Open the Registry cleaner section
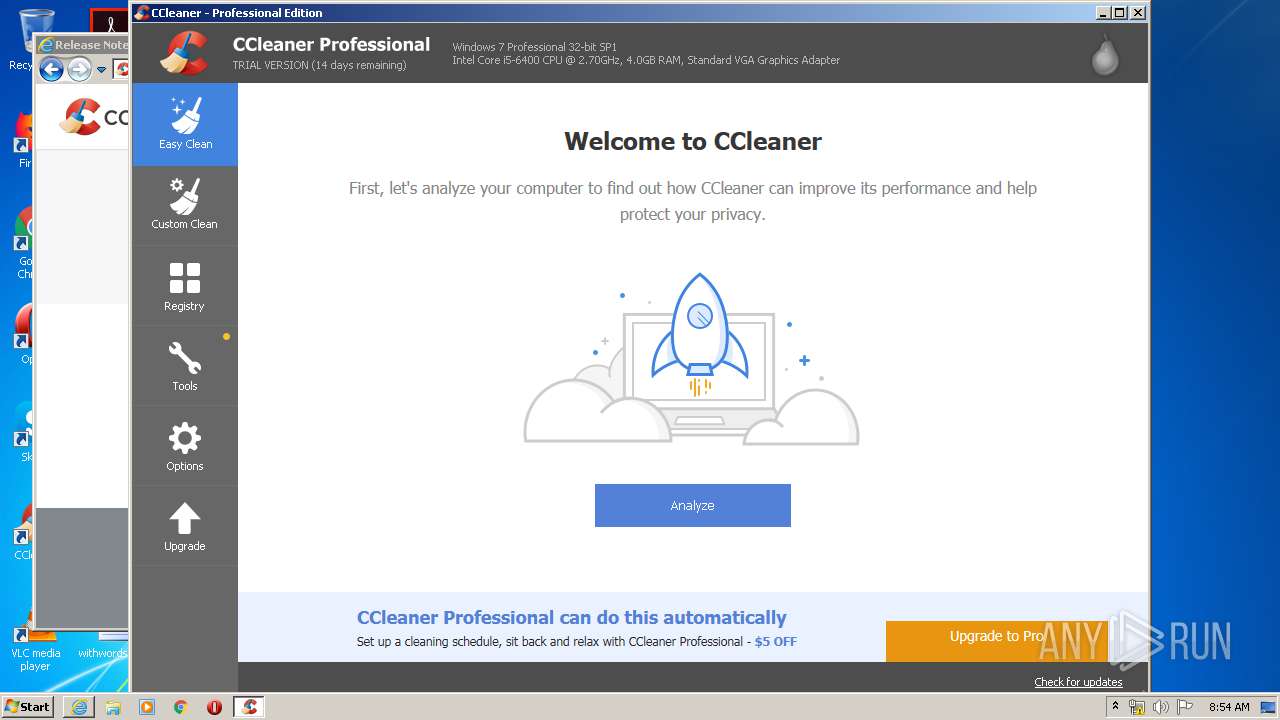Screen dimensions: 1280x720 185,286
